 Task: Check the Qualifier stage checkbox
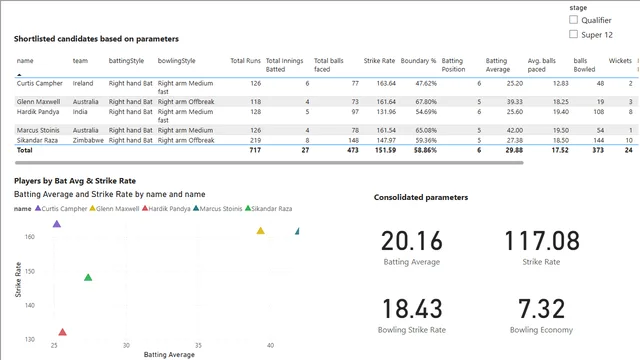click(573, 20)
